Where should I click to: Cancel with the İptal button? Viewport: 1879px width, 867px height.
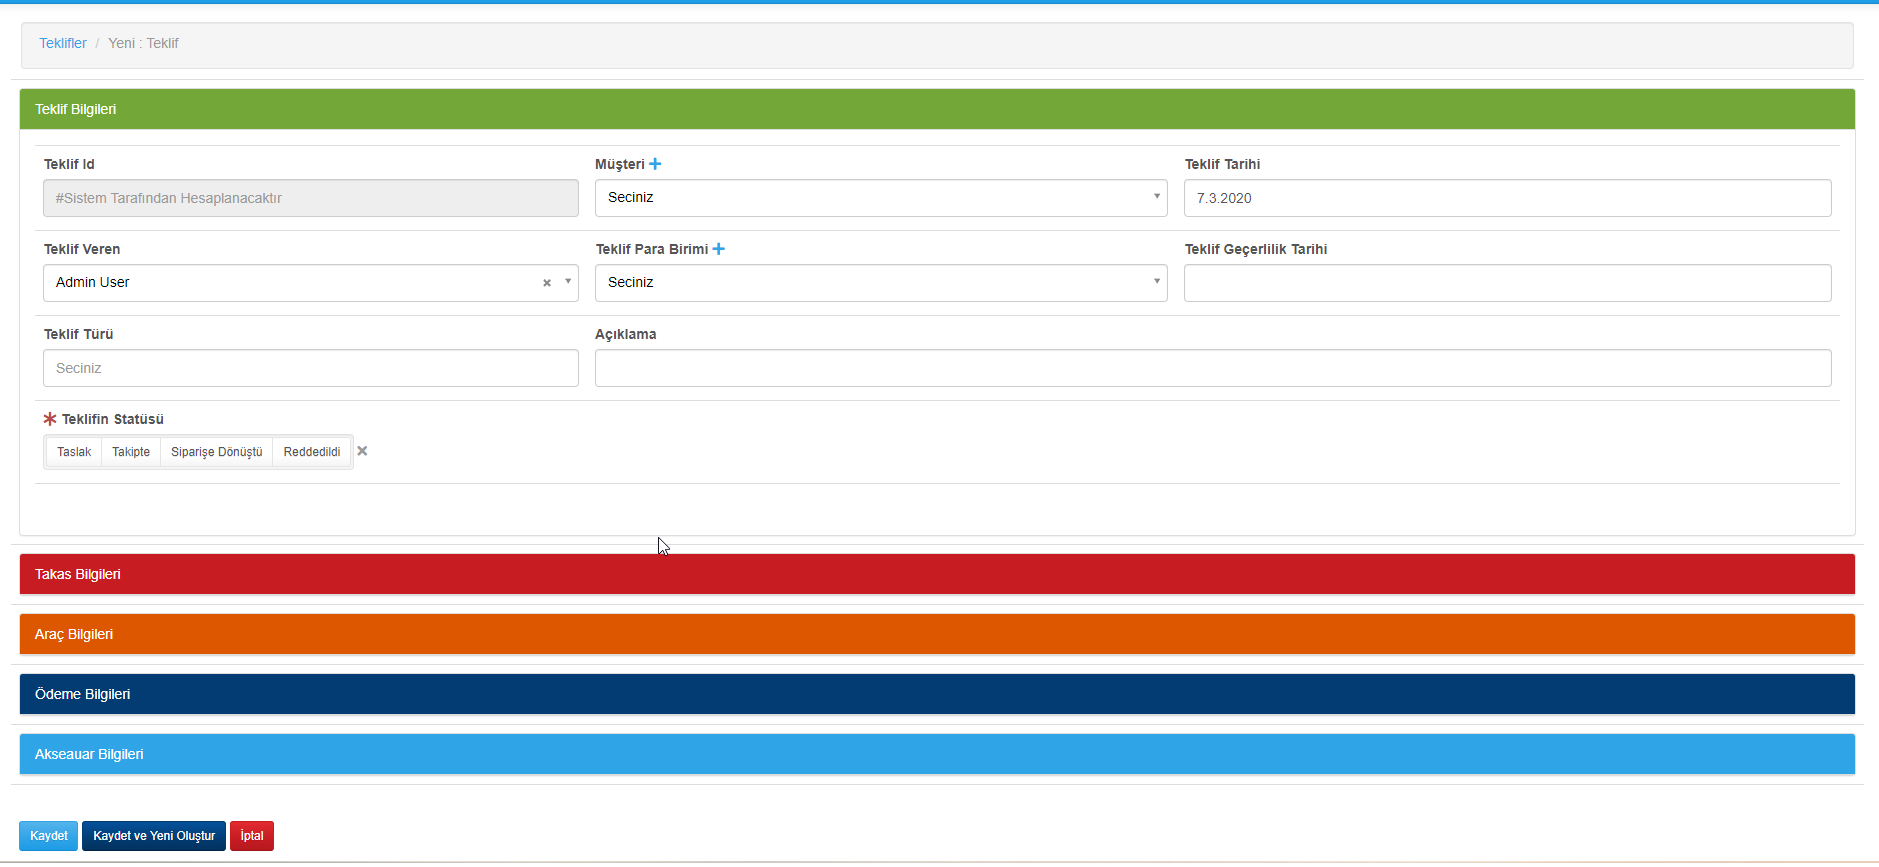[x=252, y=836]
